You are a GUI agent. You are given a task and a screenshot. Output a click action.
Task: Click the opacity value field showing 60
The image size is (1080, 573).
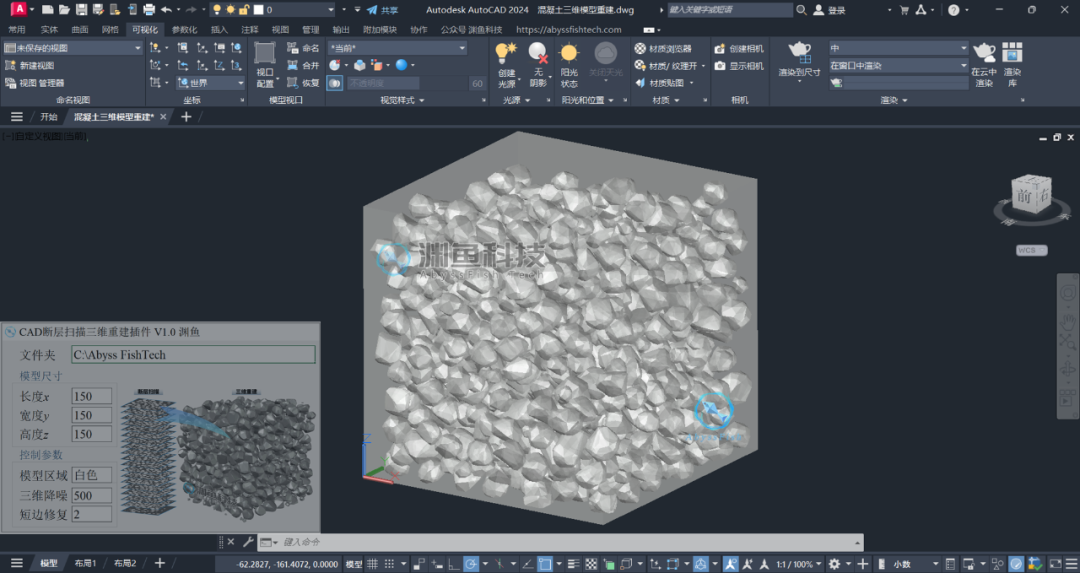(x=477, y=83)
